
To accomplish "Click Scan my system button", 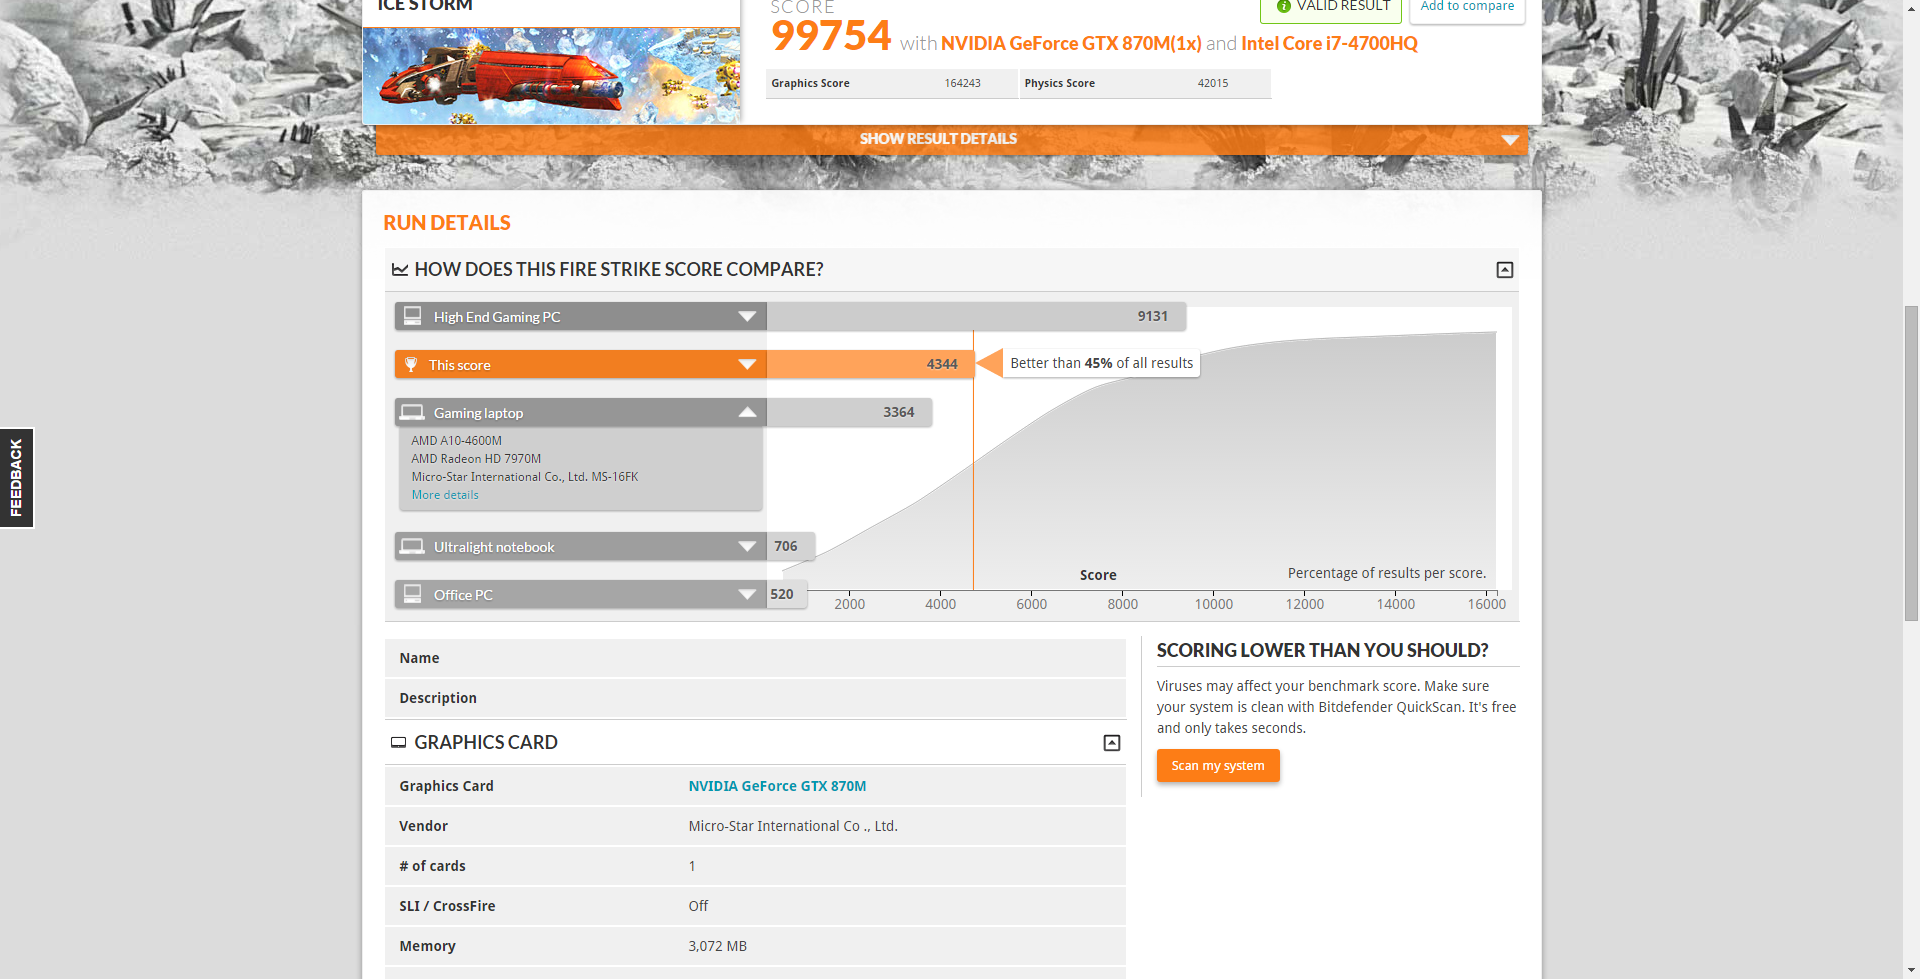I will pos(1218,766).
